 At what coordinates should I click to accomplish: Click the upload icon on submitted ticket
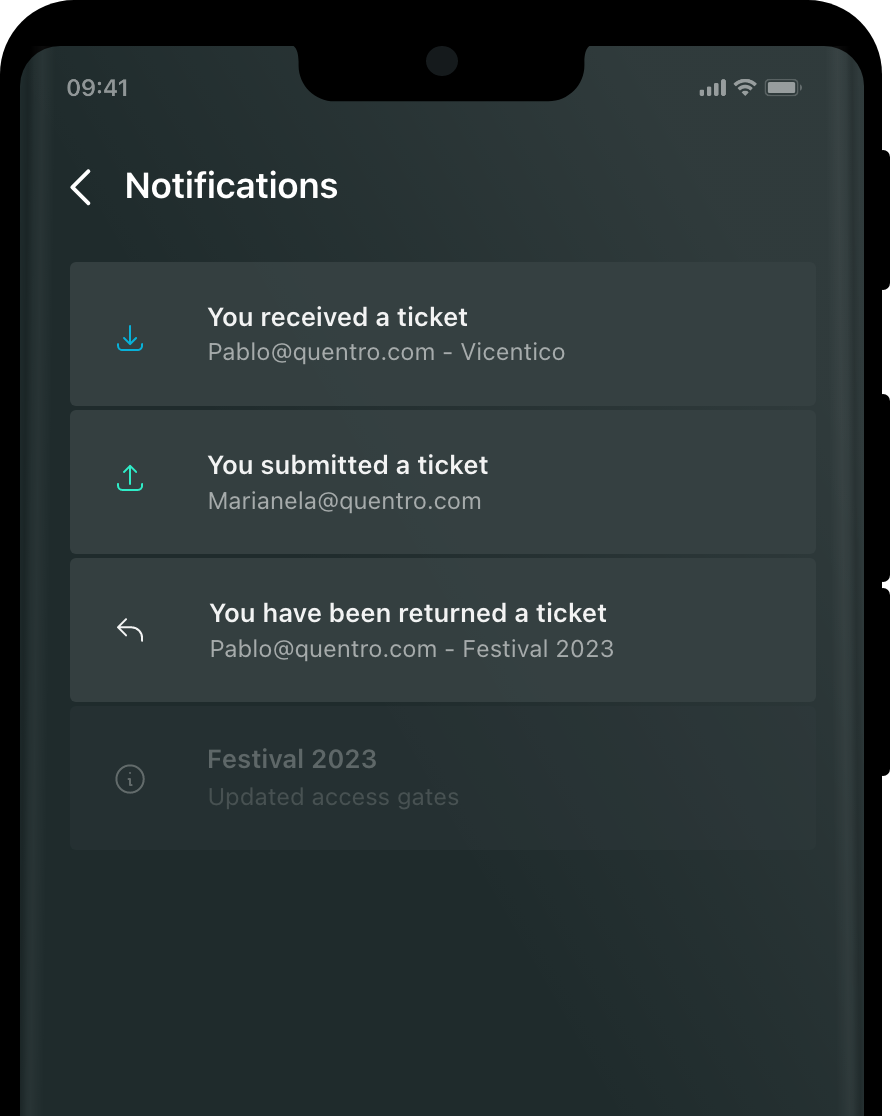[x=130, y=478]
